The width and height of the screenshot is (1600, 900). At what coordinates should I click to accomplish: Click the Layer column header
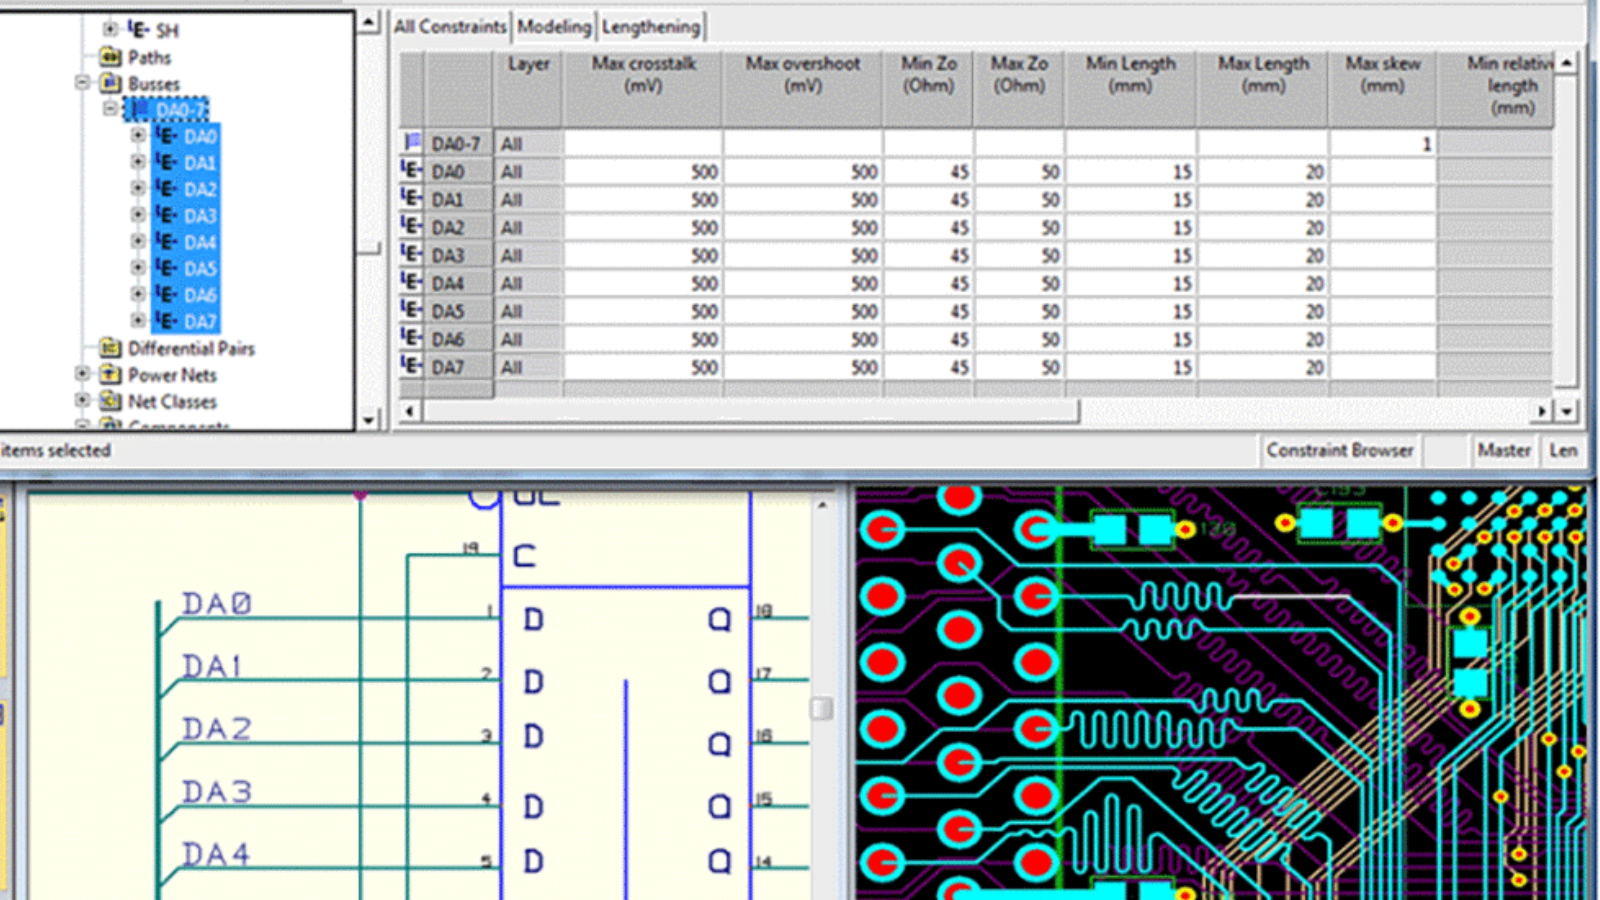click(x=528, y=88)
